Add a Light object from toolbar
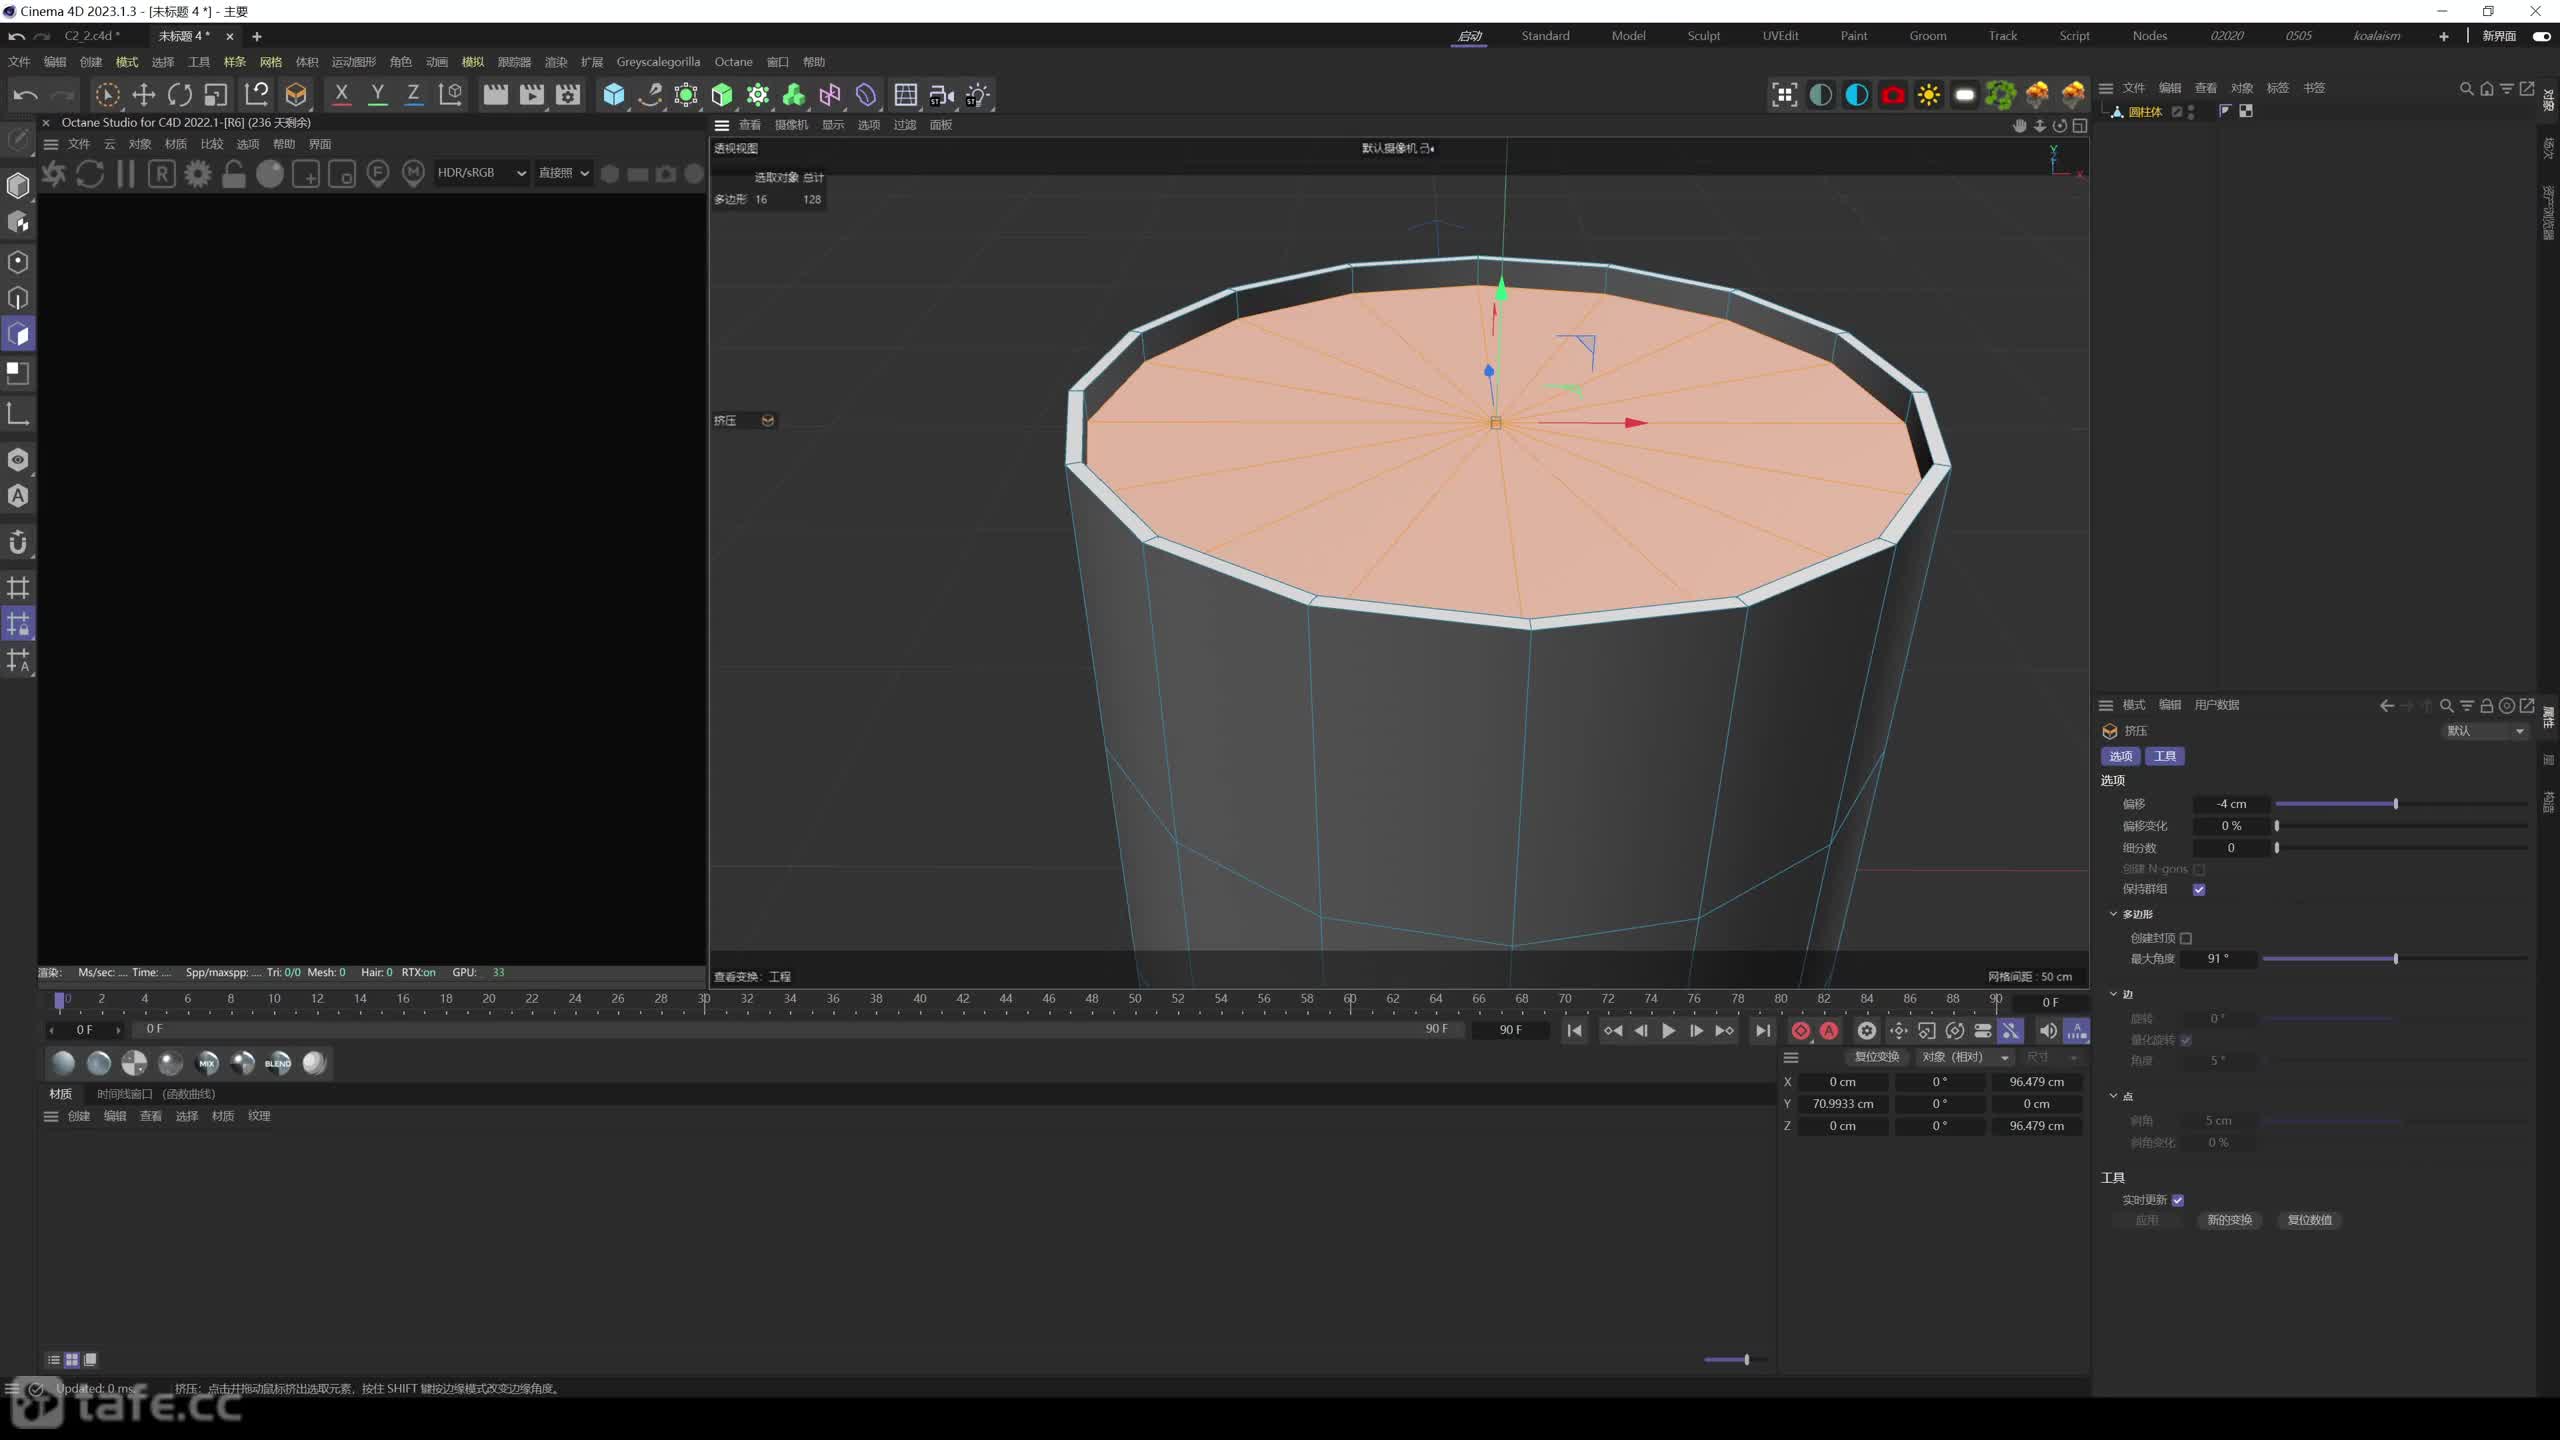The image size is (2560, 1440). [x=978, y=95]
